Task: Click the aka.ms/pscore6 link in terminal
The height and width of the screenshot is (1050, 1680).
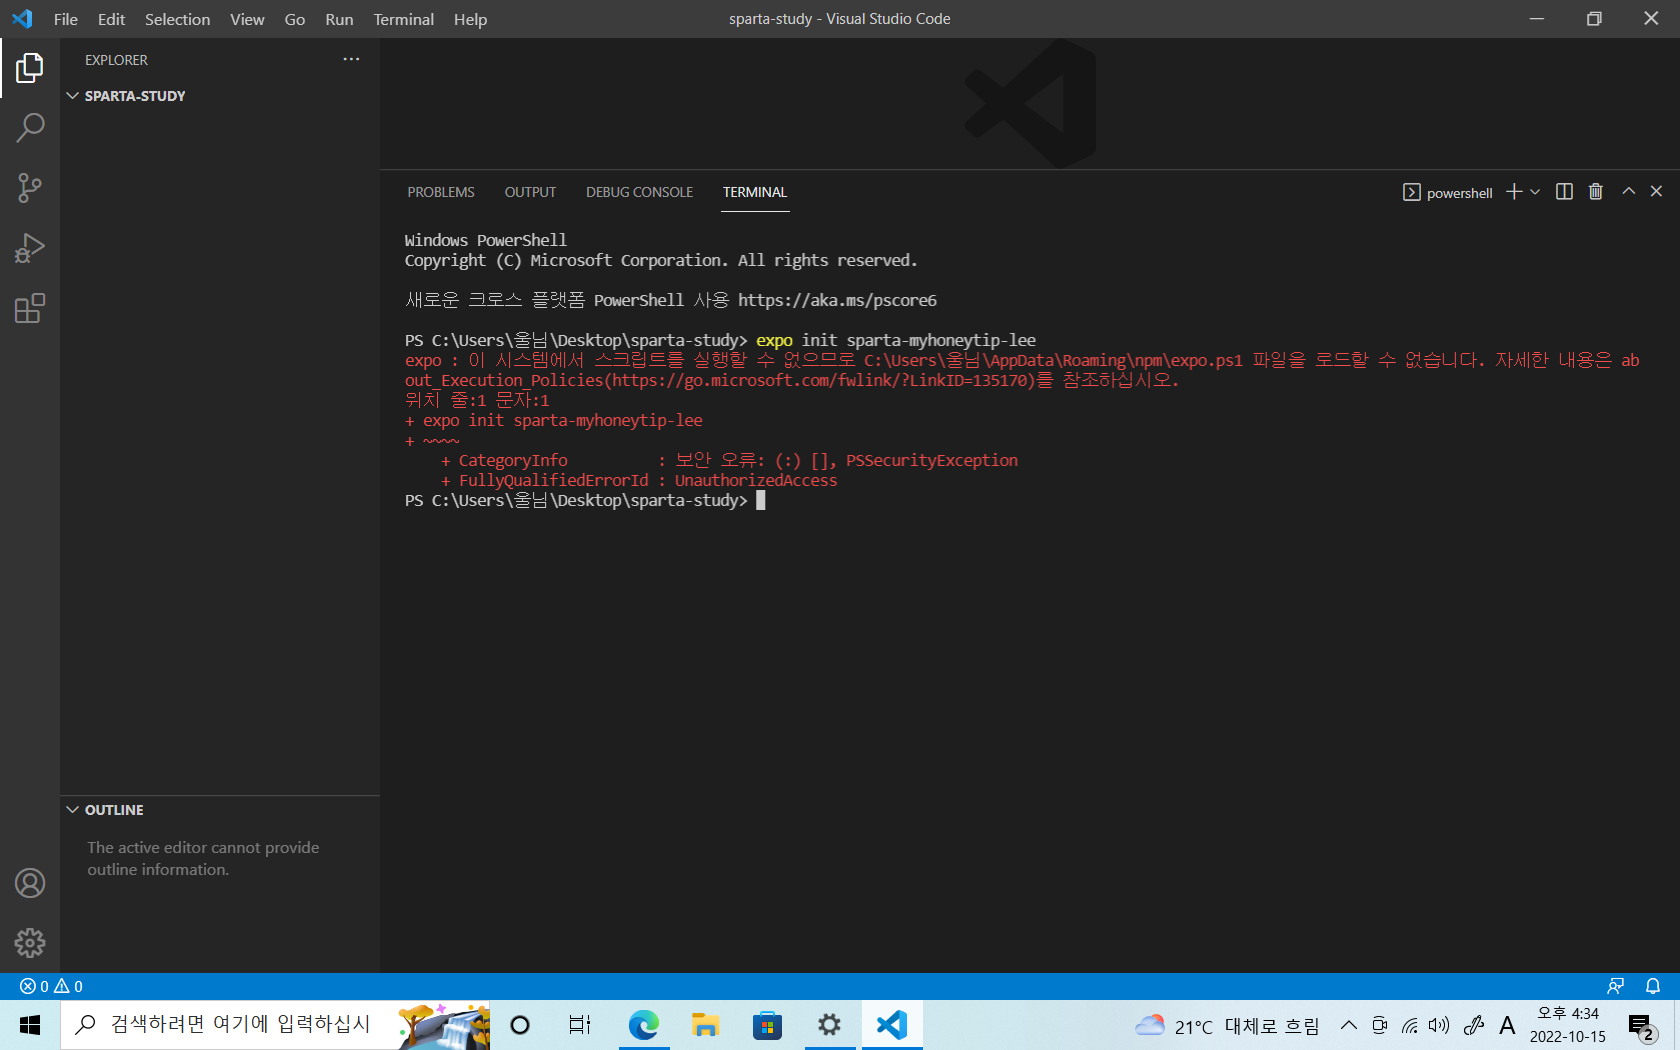Action: point(837,300)
